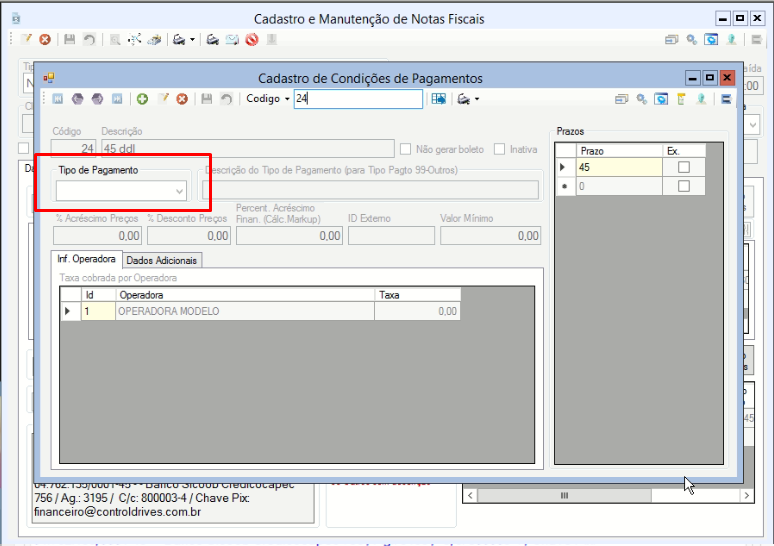Screen dimensions: 774x546
Task: Edit the payment condition with pencil icon
Action: point(163,99)
